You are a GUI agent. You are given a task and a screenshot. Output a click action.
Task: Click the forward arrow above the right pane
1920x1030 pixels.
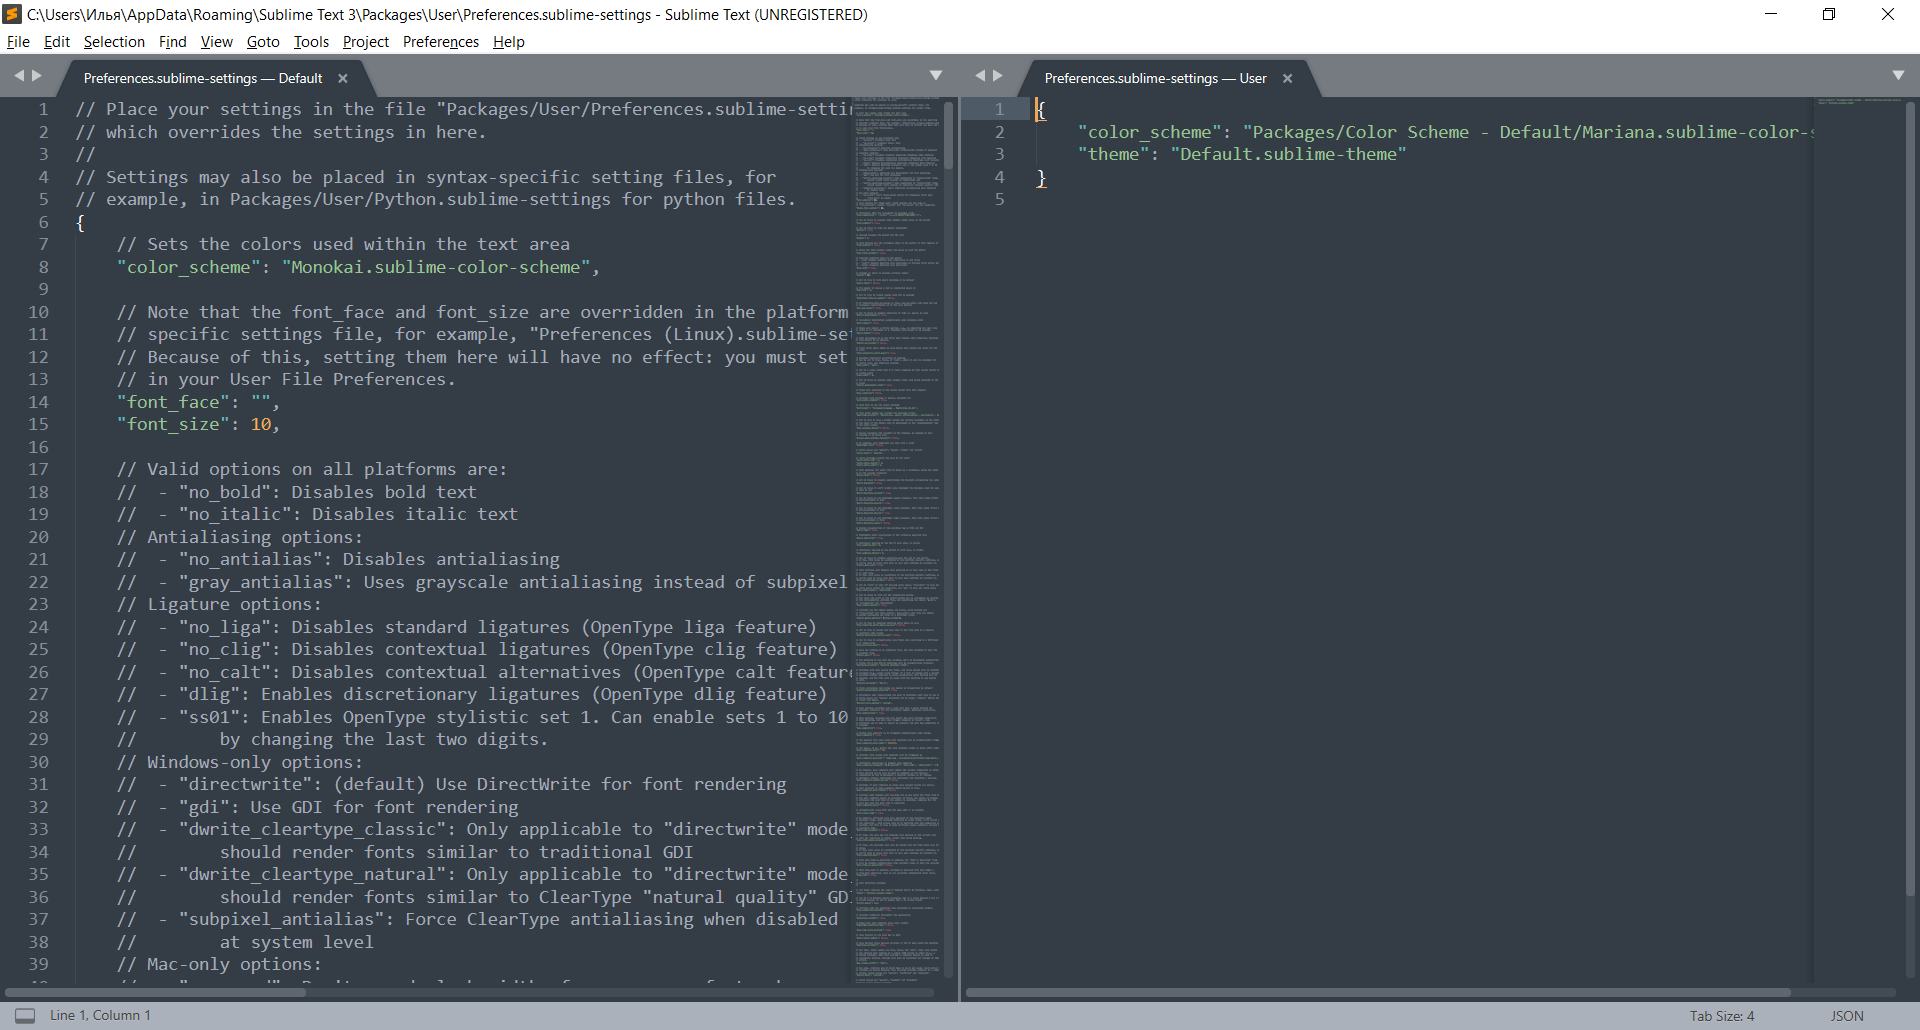pos(999,75)
